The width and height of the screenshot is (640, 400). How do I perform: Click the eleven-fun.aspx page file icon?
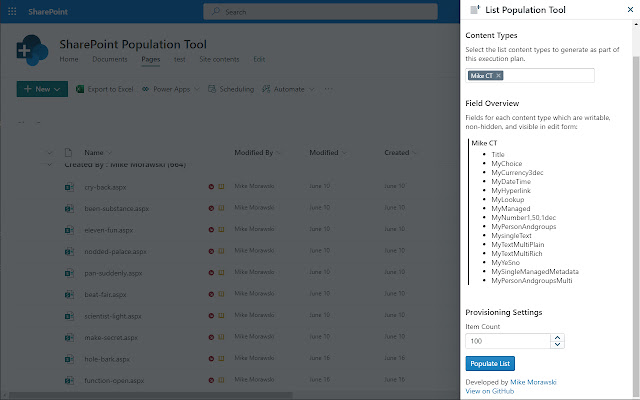(x=69, y=230)
